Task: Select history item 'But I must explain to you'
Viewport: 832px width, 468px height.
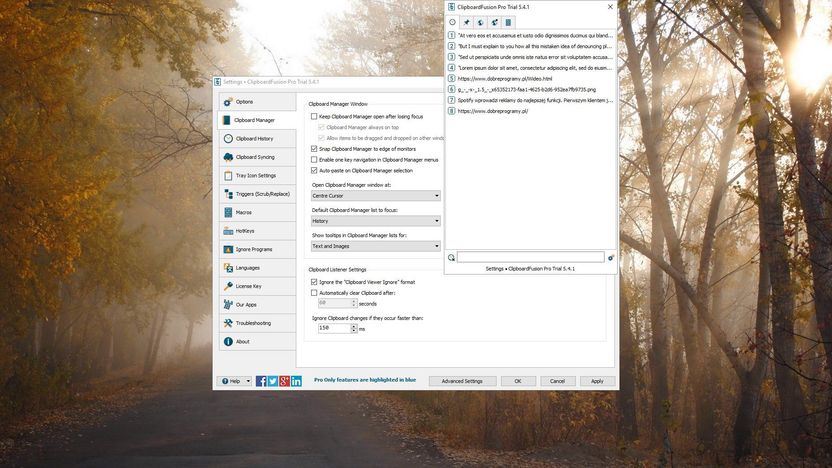Action: click(531, 46)
